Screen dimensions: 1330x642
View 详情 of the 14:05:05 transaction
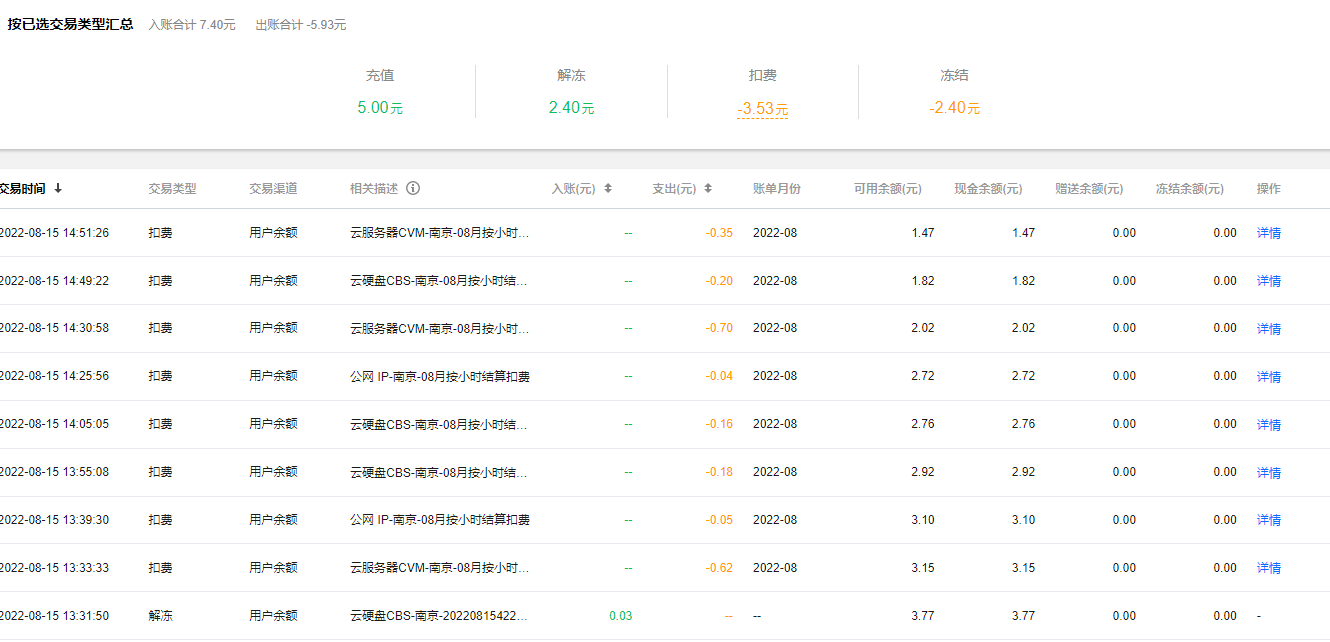(1268, 424)
